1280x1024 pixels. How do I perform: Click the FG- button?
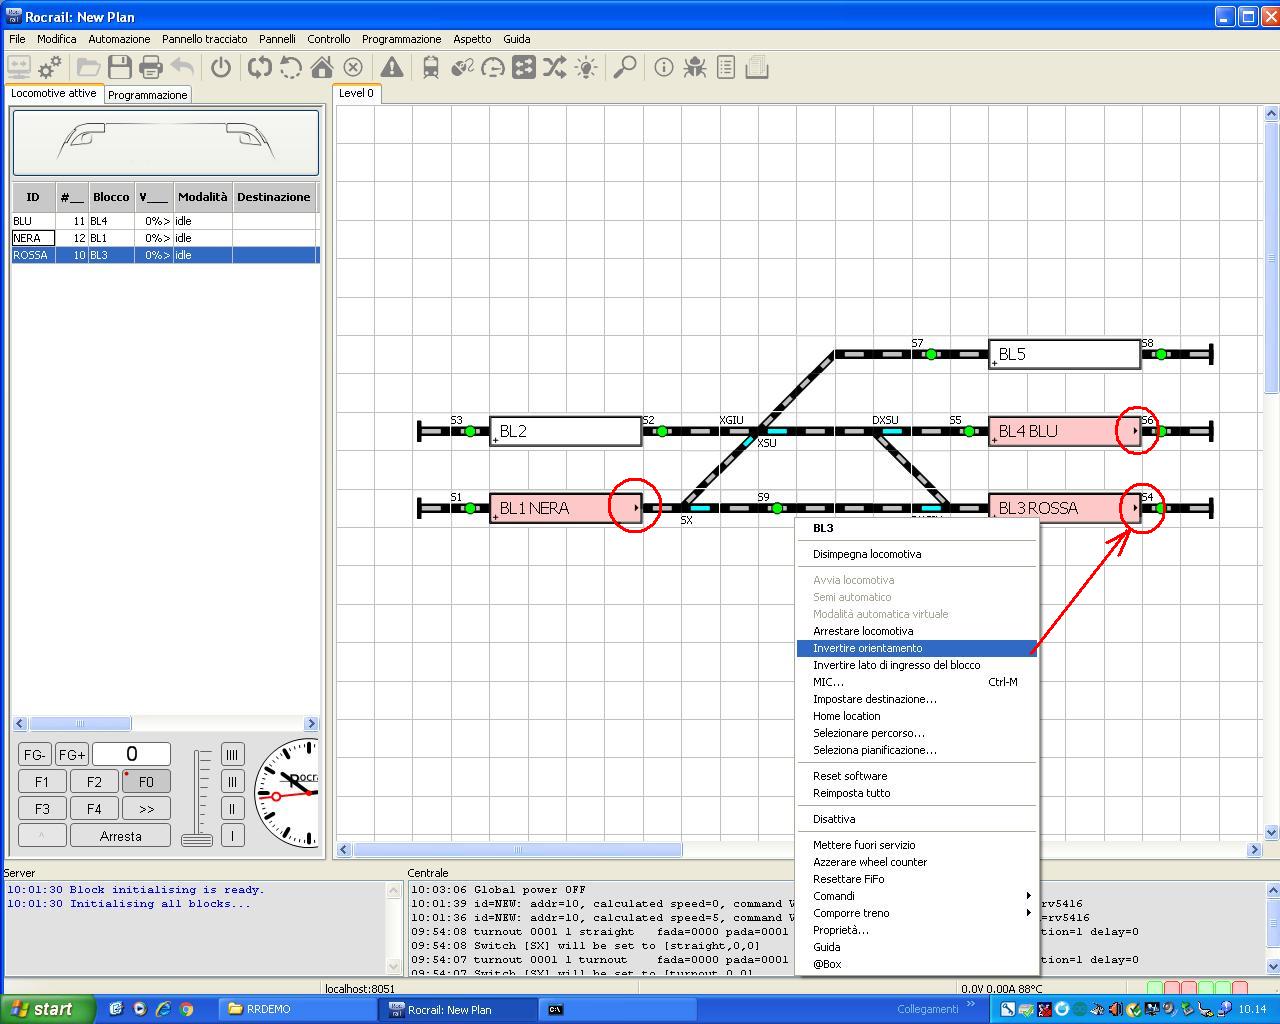tap(35, 755)
